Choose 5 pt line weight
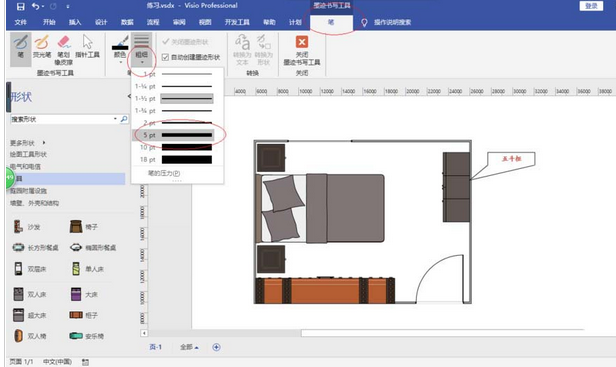The width and height of the screenshot is (616, 367). tap(173, 135)
